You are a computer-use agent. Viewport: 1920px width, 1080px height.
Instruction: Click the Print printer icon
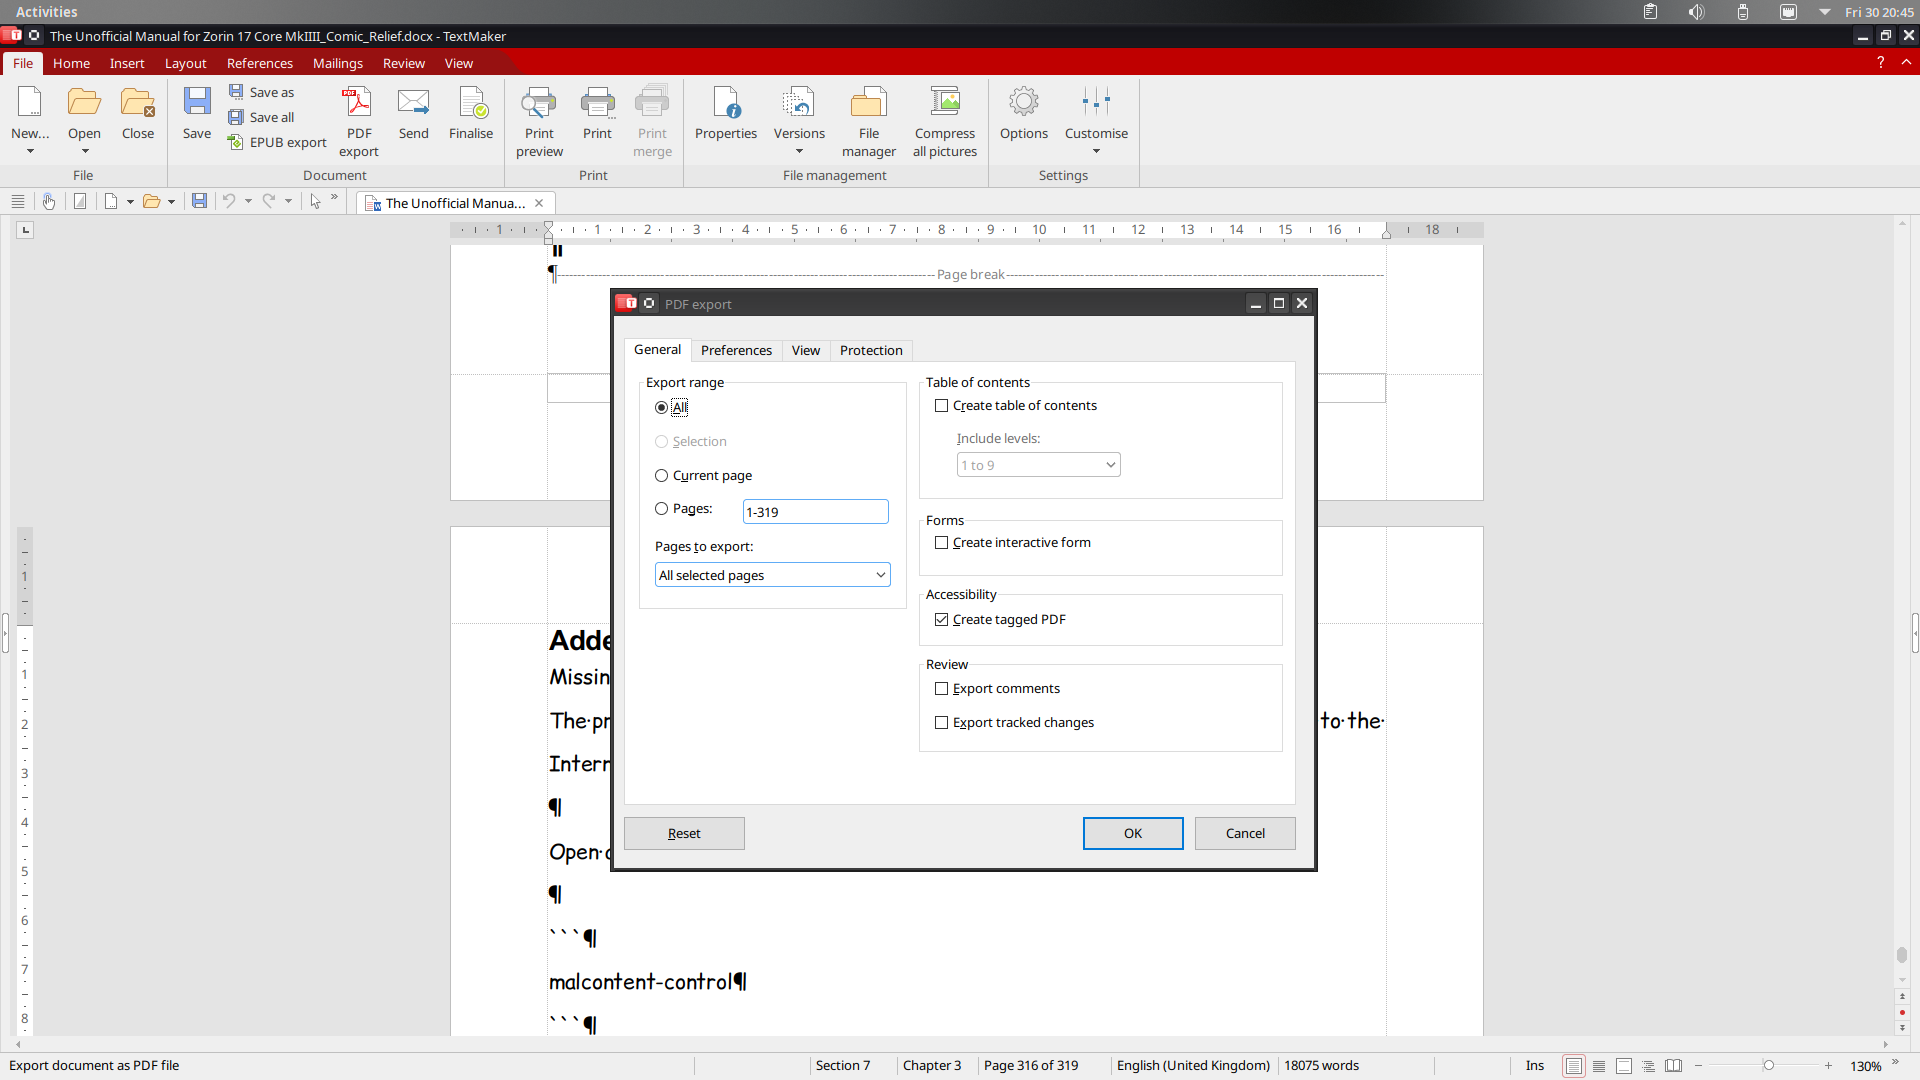tap(597, 103)
